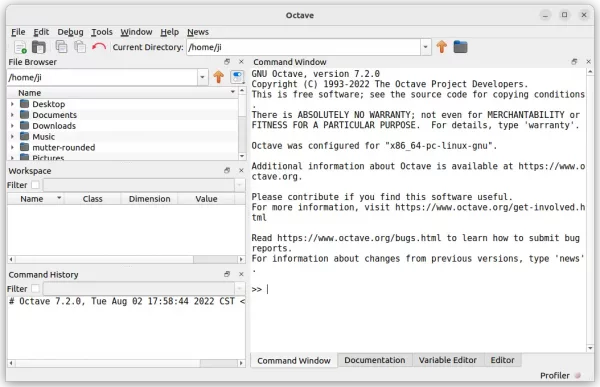Click the Command Window prompt line
This screenshot has height=387, width=600.
click(x=418, y=289)
